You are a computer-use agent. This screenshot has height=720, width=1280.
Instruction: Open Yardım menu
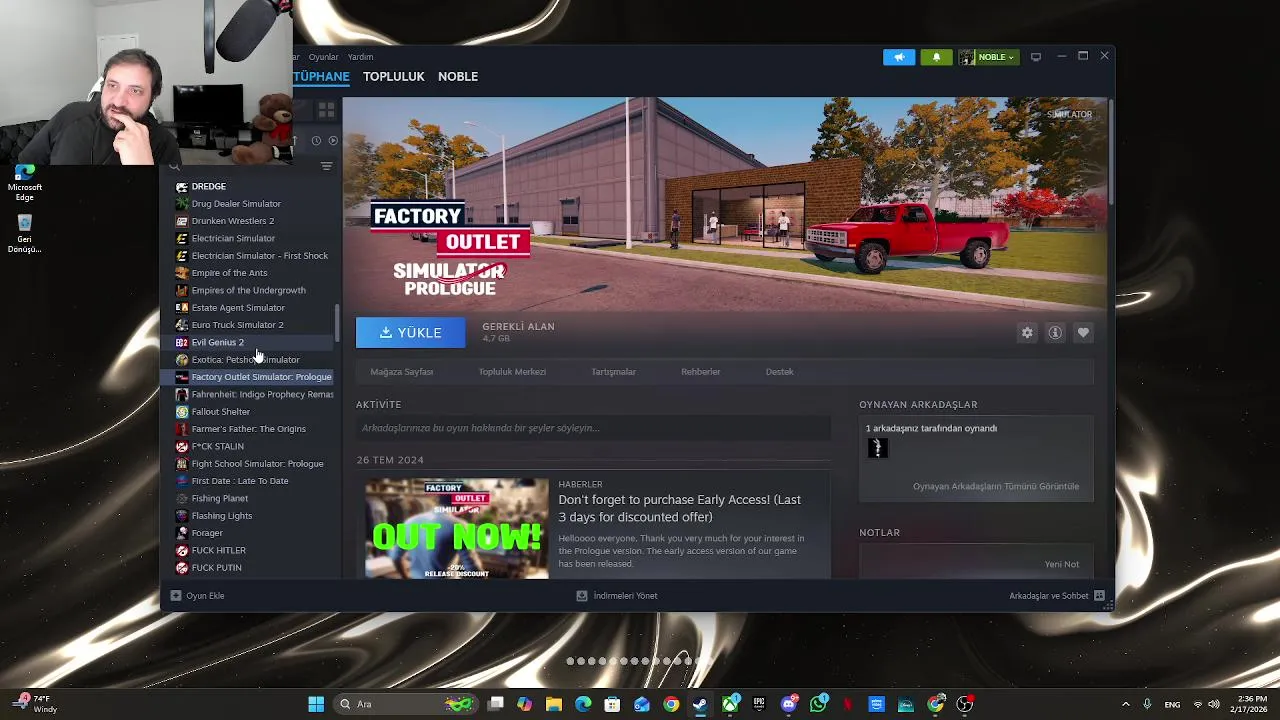[360, 57]
